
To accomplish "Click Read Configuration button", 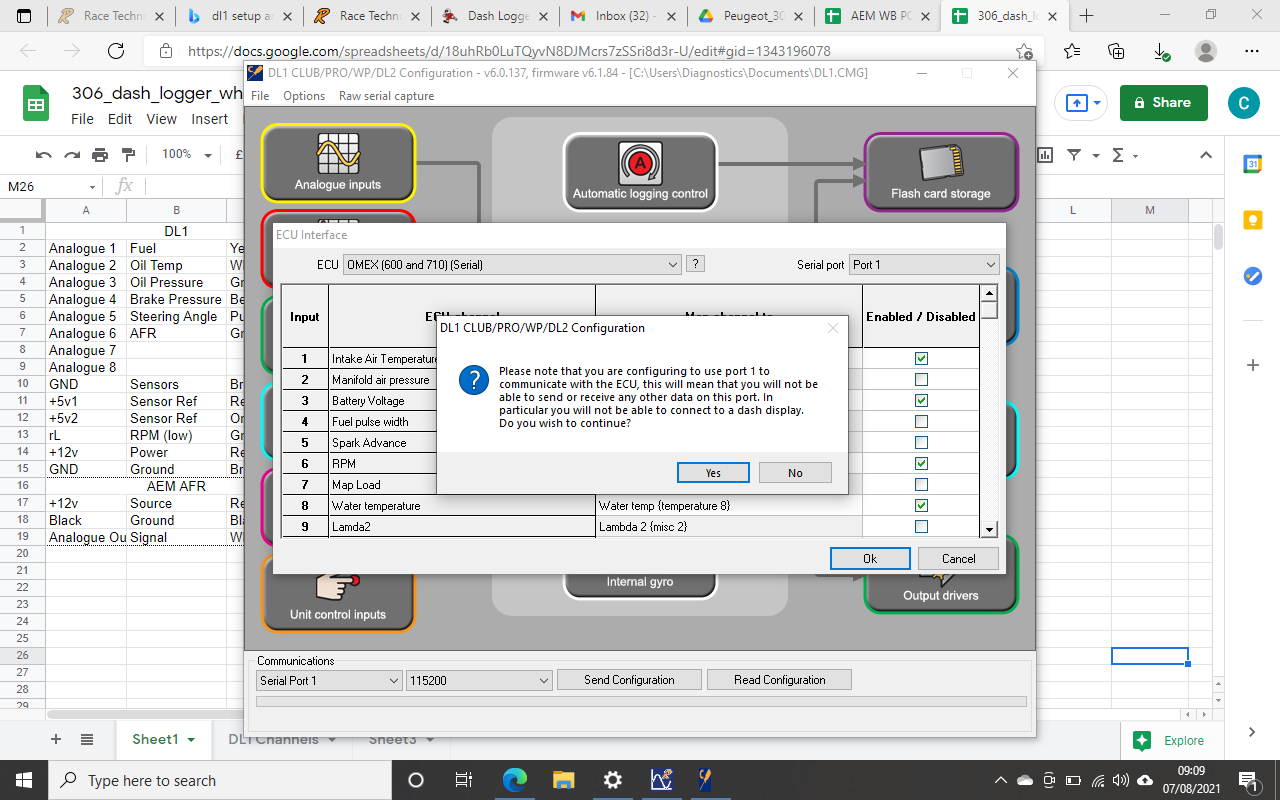I will (x=779, y=680).
